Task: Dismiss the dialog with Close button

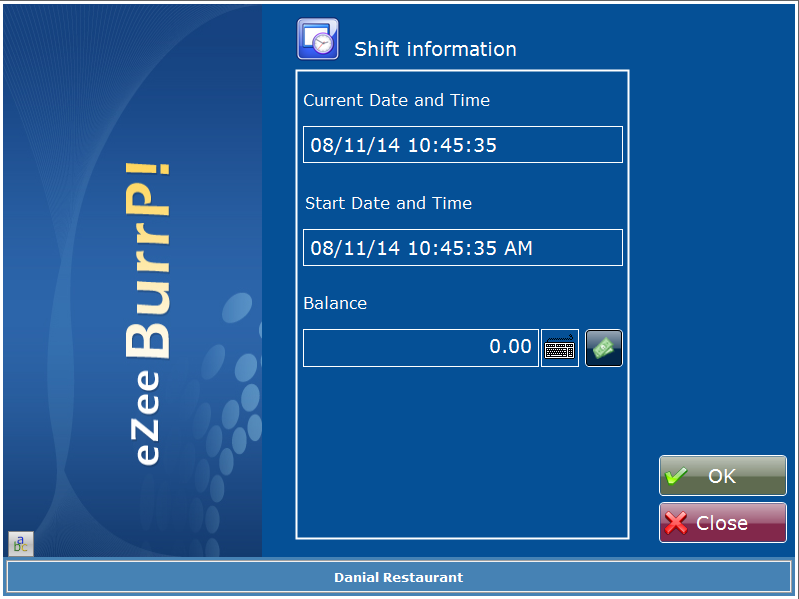Action: 723,523
